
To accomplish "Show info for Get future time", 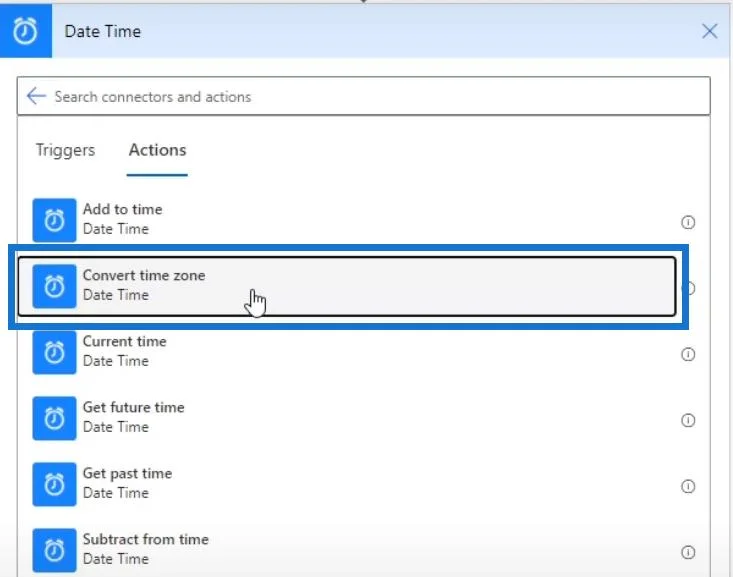I will click(x=688, y=420).
